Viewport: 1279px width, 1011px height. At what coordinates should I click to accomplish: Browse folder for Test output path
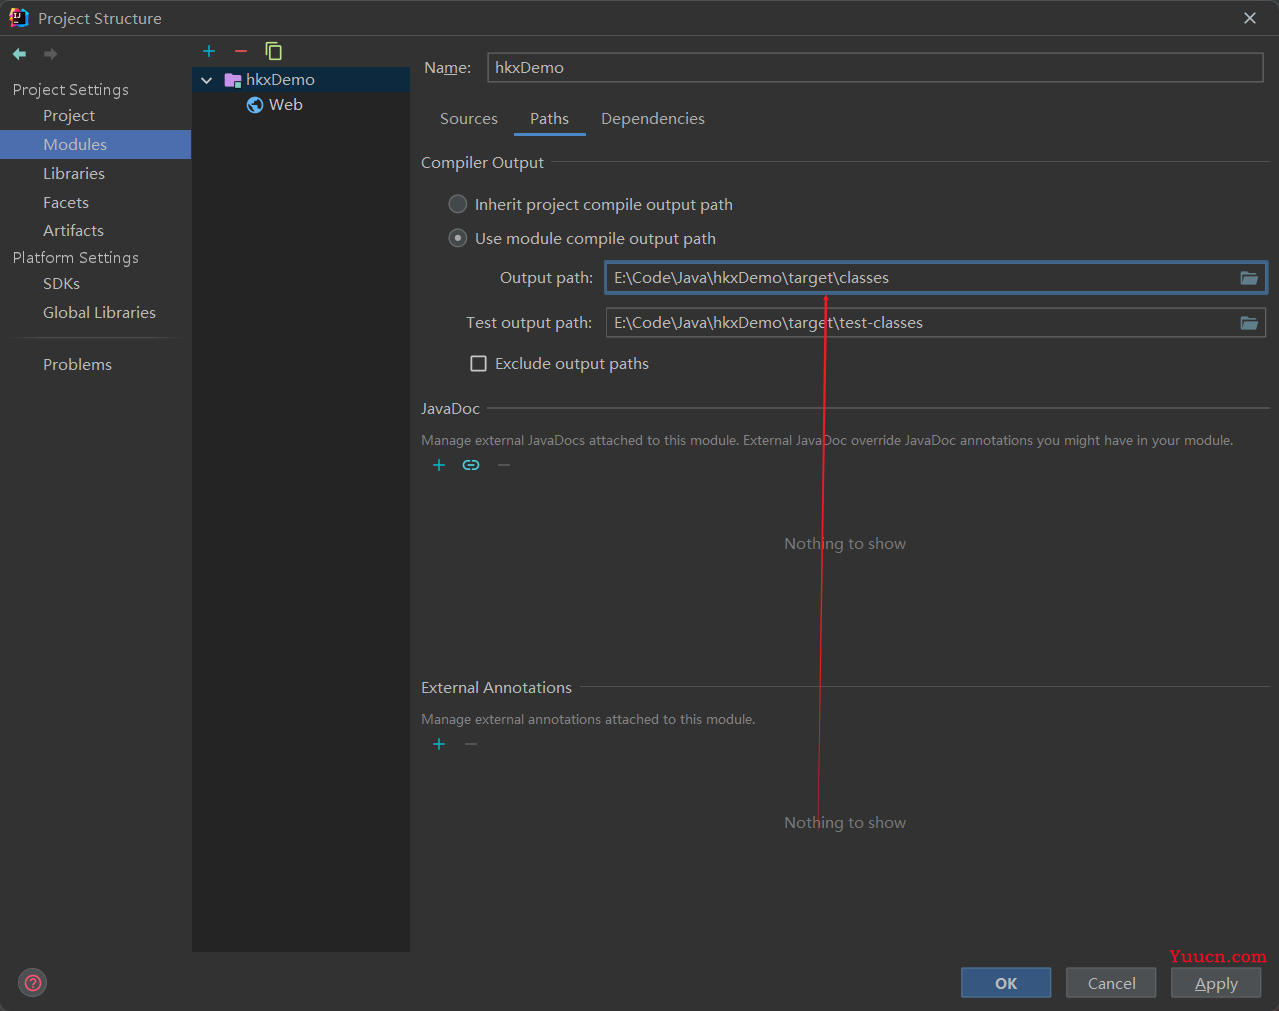[x=1249, y=323]
